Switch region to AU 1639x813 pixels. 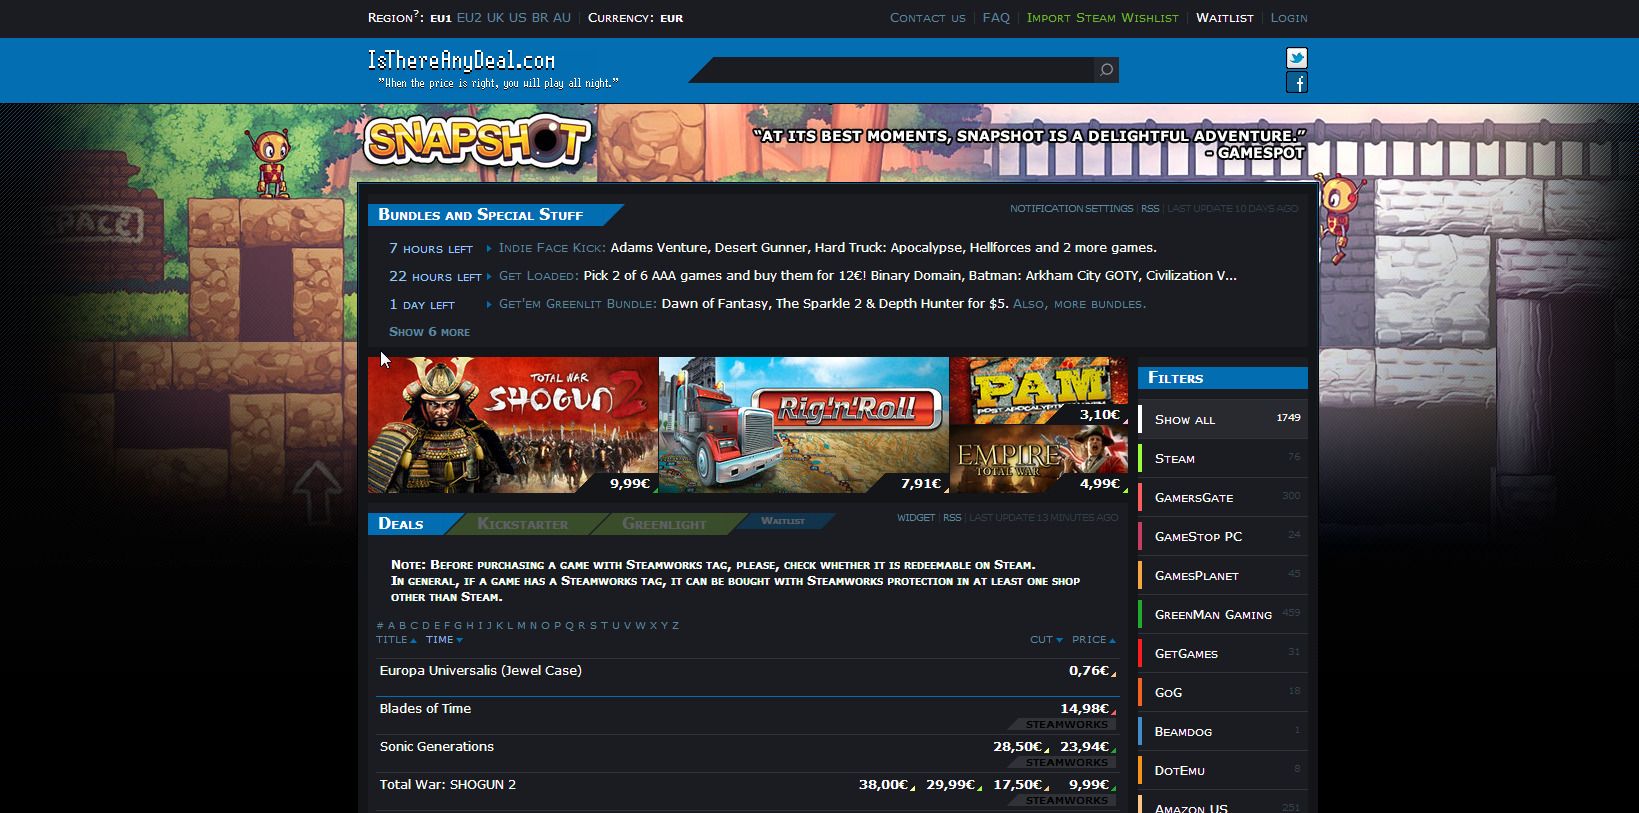(562, 18)
